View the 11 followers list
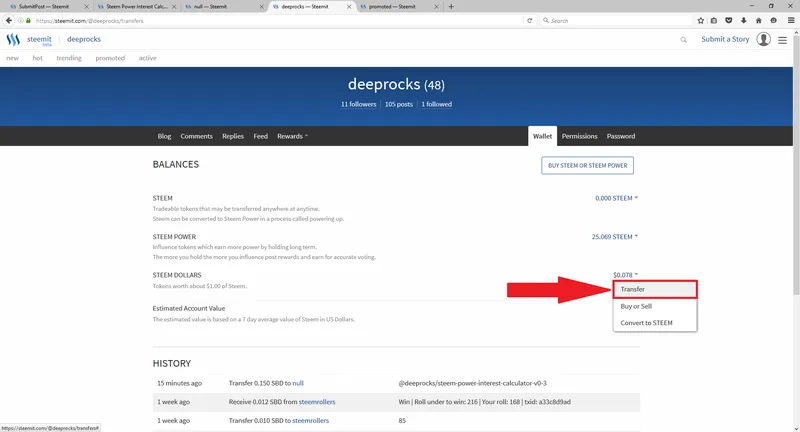 coord(359,104)
